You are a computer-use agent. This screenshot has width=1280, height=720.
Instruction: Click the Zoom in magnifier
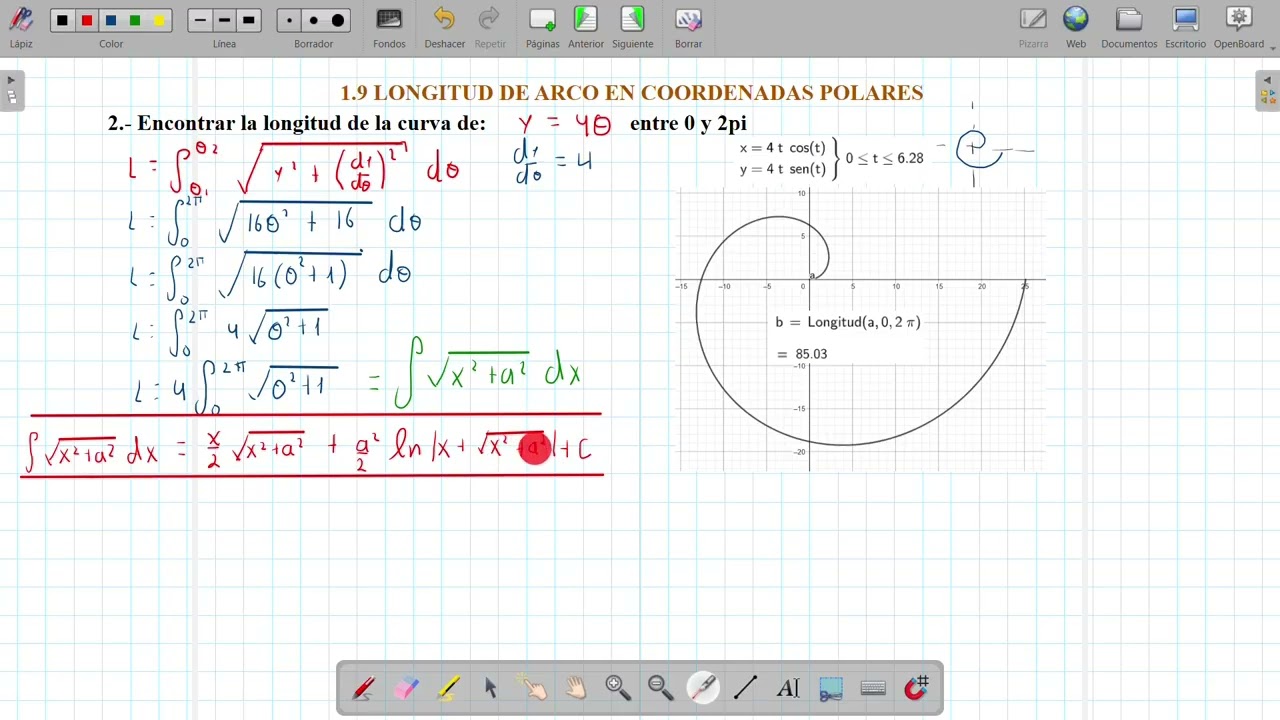coord(618,688)
